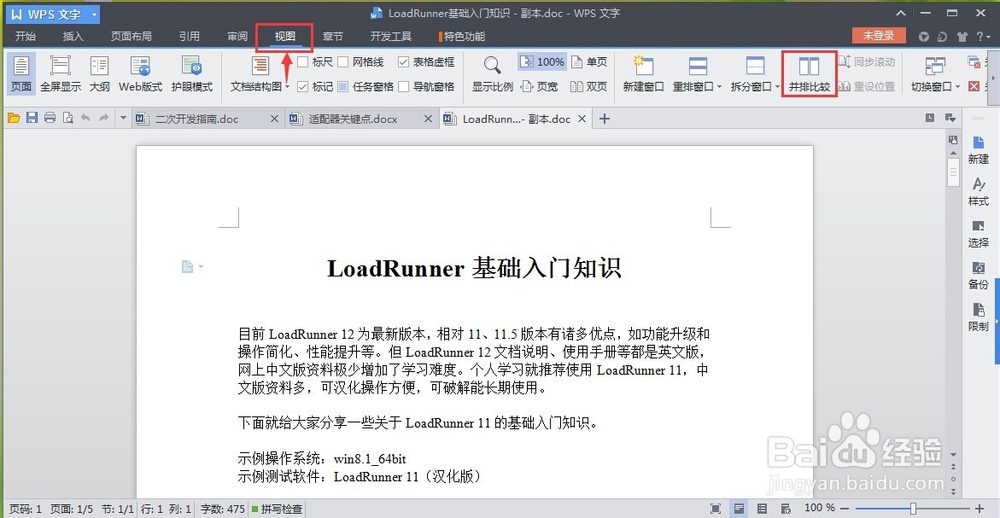Open the 插入 ribbon tab
Viewport: 1000px width, 518px height.
coord(73,36)
